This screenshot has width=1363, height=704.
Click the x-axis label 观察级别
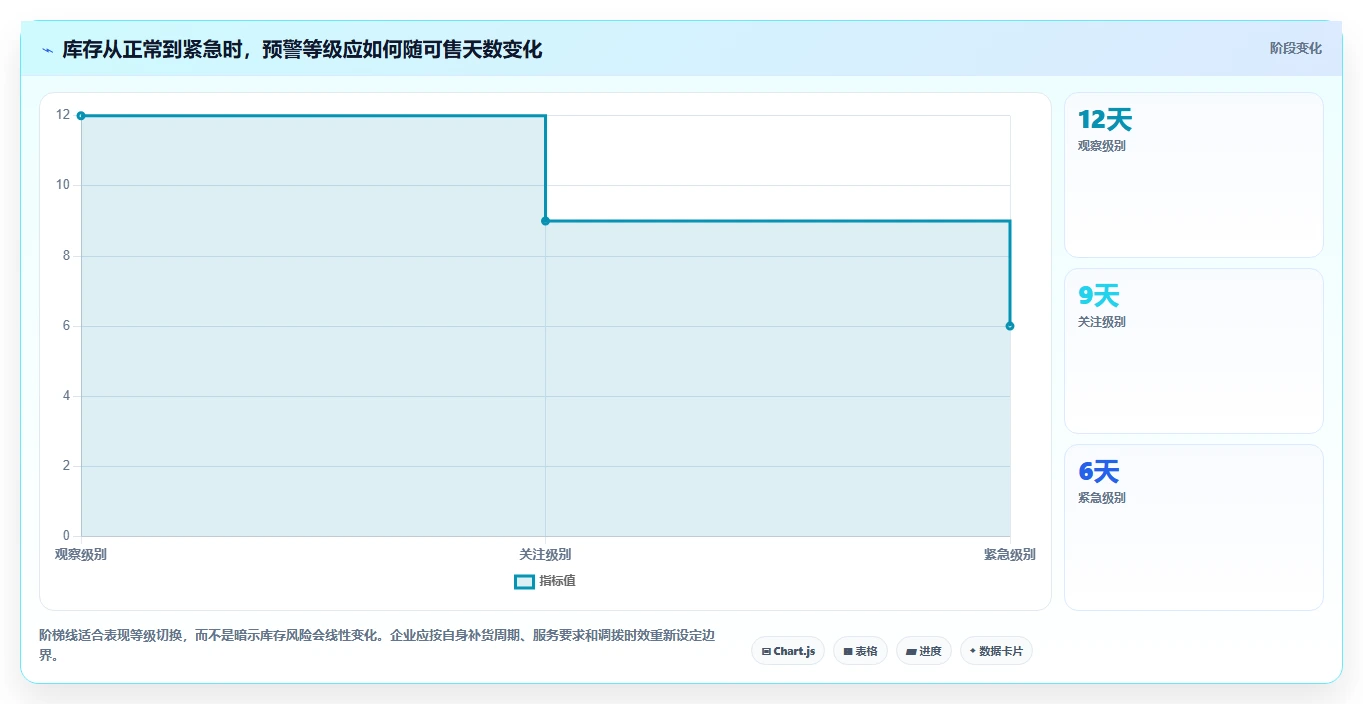[x=81, y=555]
